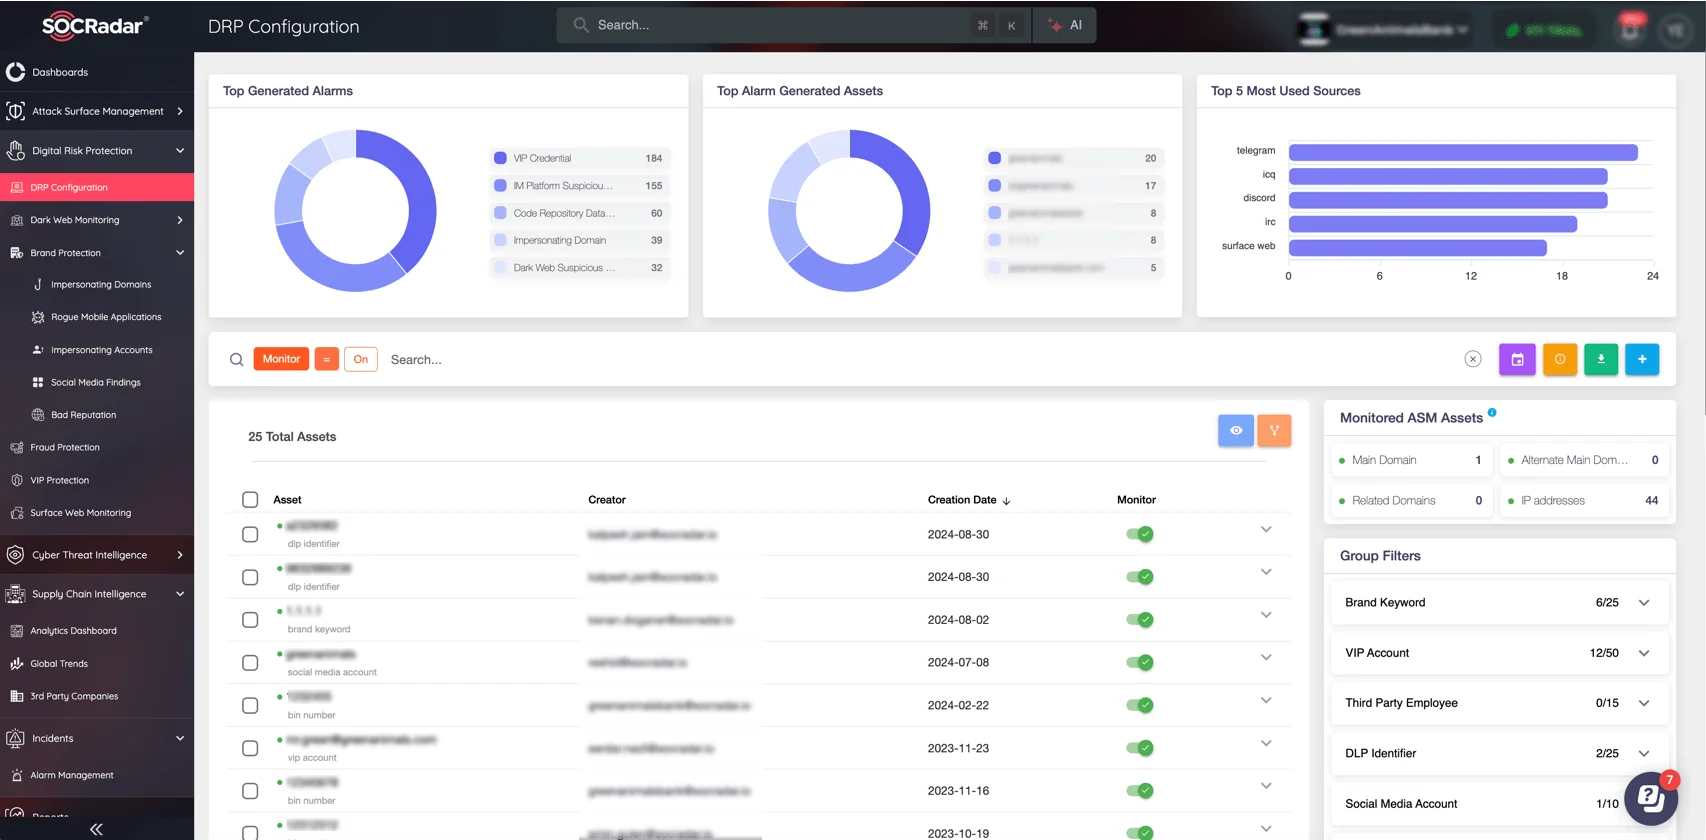The width and height of the screenshot is (1706, 840).
Task: Click the telegram bar in sources chart
Action: pos(1463,152)
